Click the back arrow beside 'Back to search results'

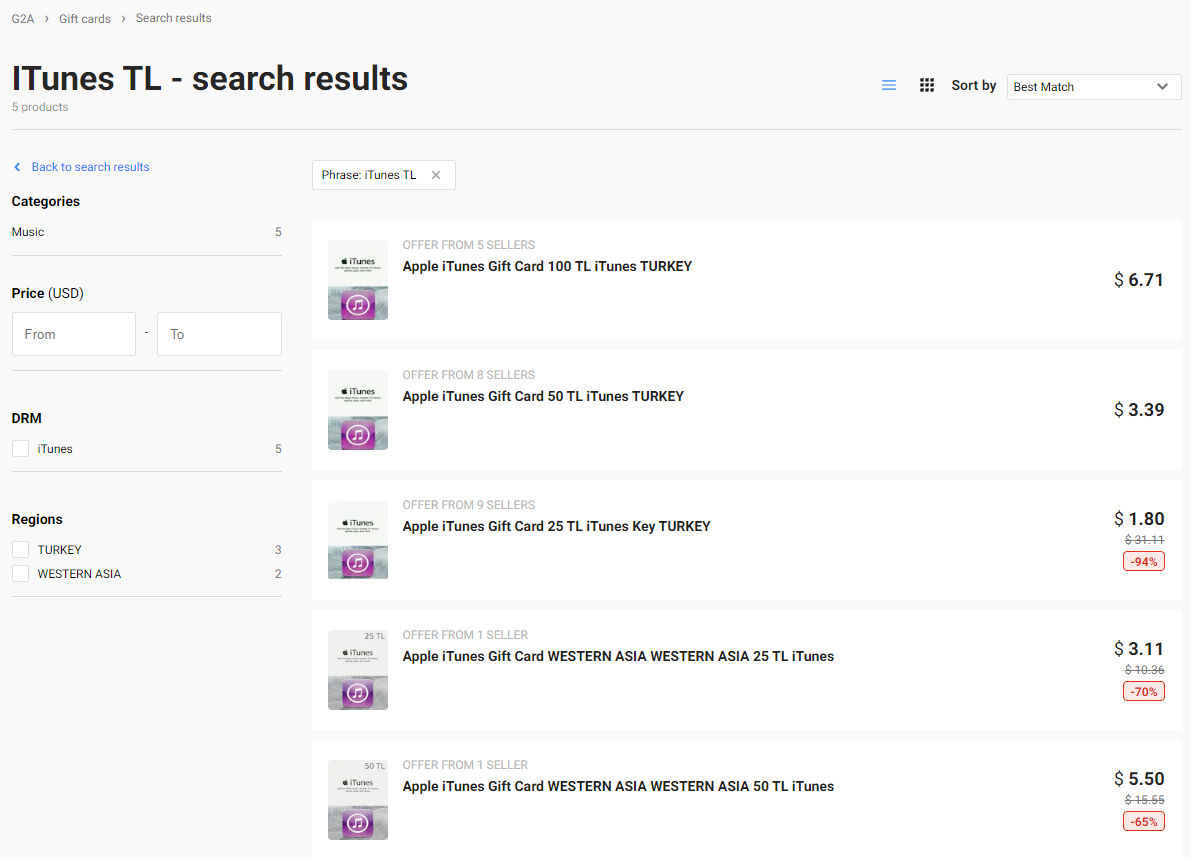(x=17, y=167)
